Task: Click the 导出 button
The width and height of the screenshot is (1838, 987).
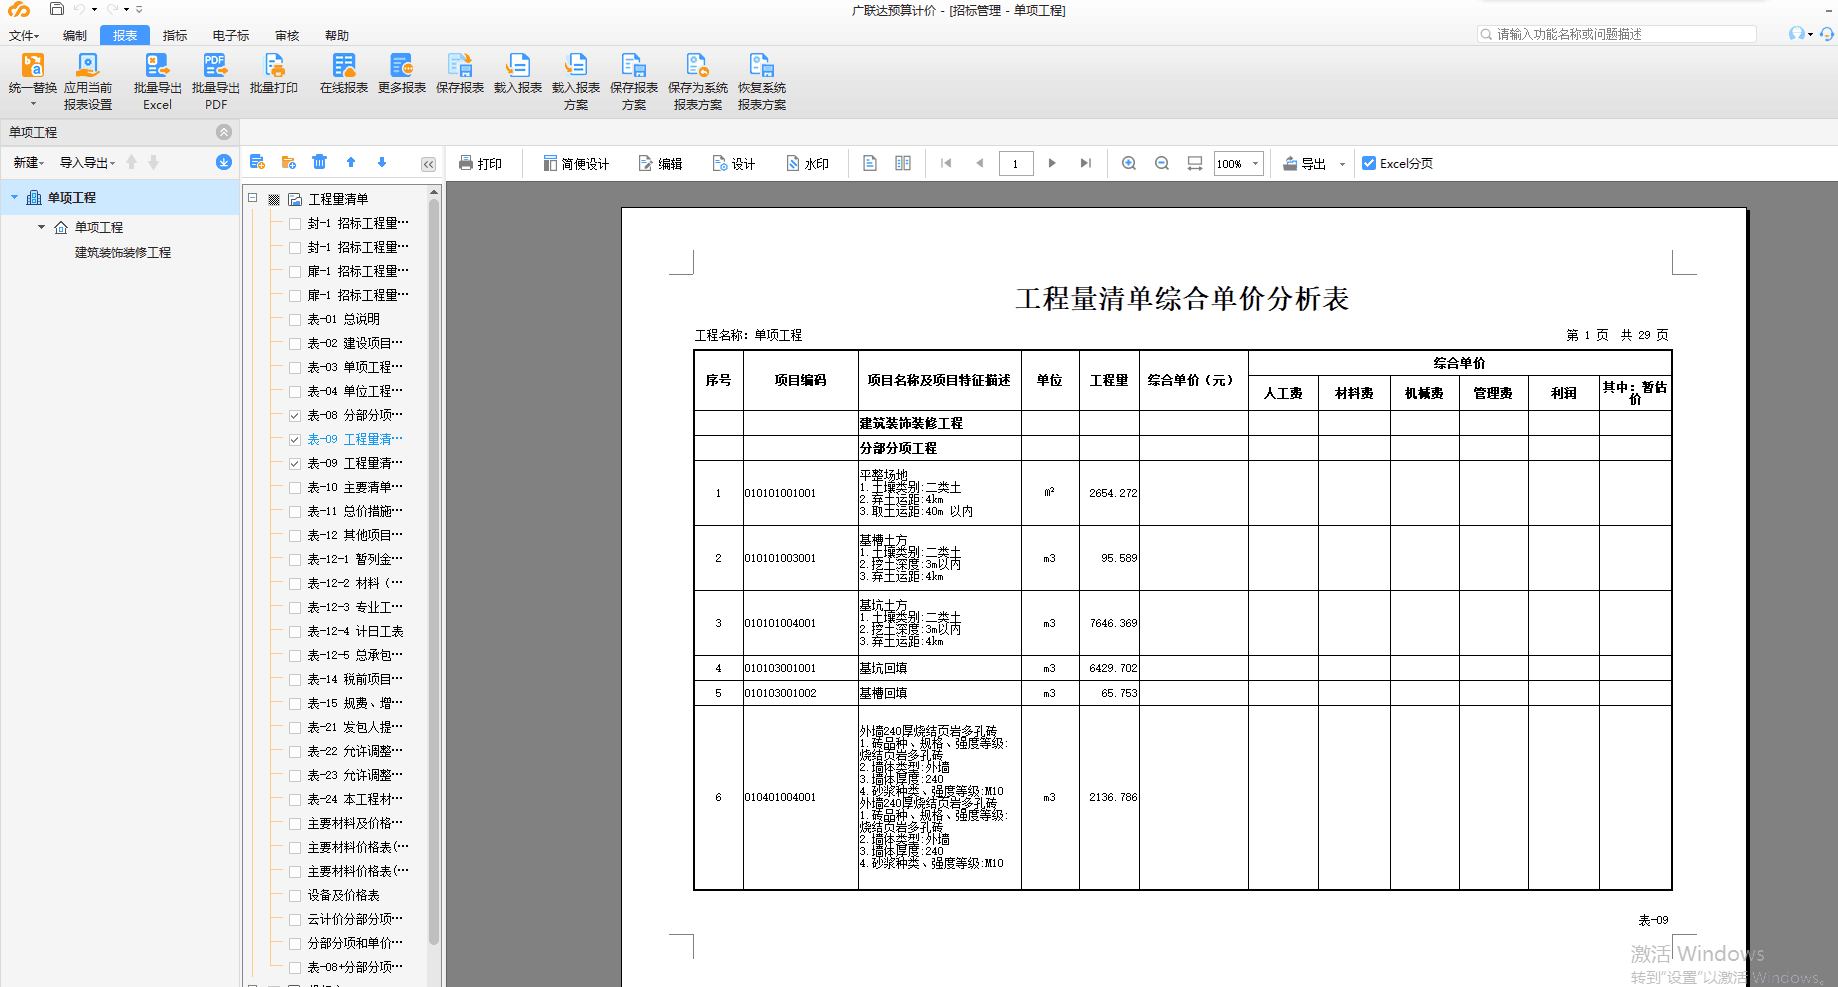Action: [x=1305, y=163]
